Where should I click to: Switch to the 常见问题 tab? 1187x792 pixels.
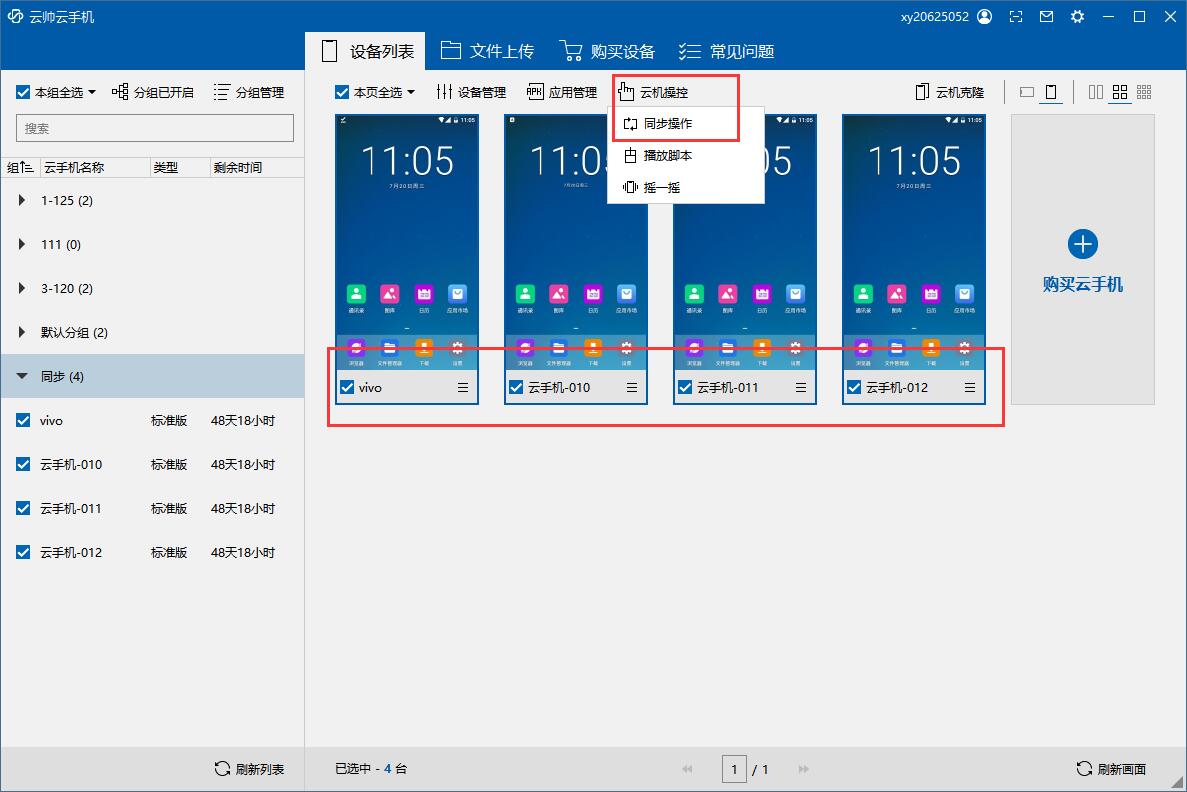726,51
